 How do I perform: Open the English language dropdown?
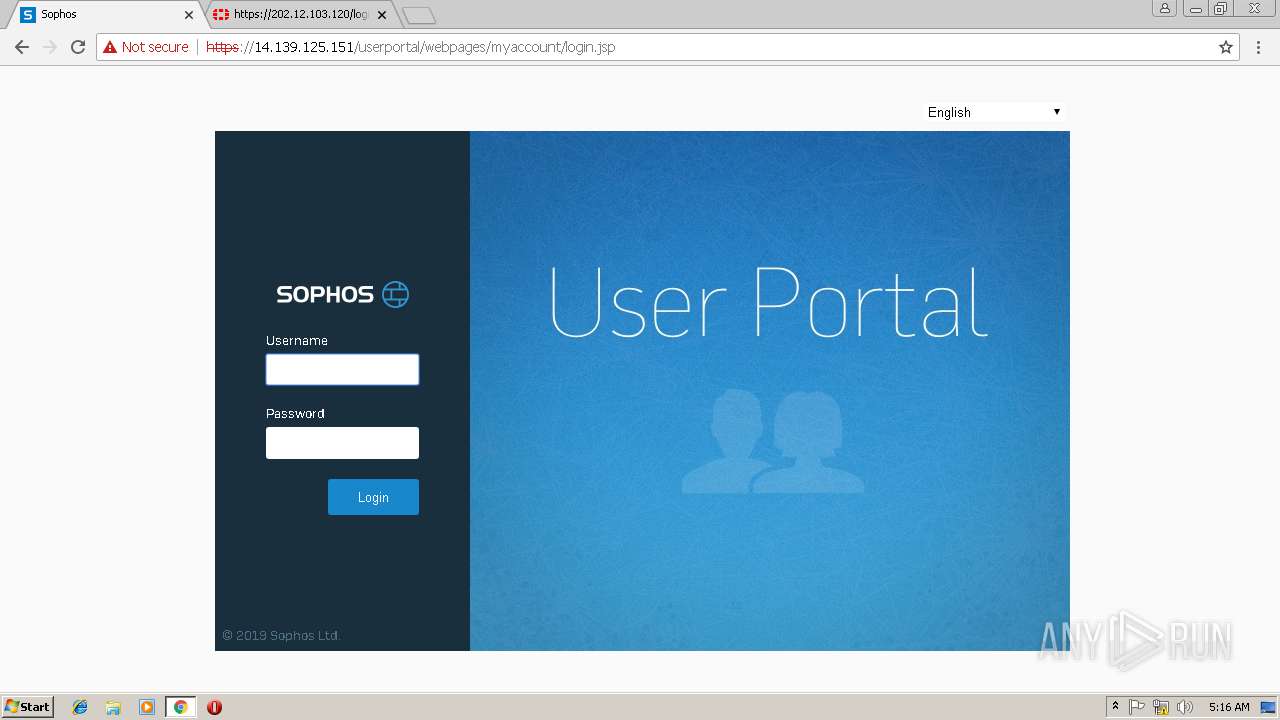pyautogui.click(x=994, y=112)
